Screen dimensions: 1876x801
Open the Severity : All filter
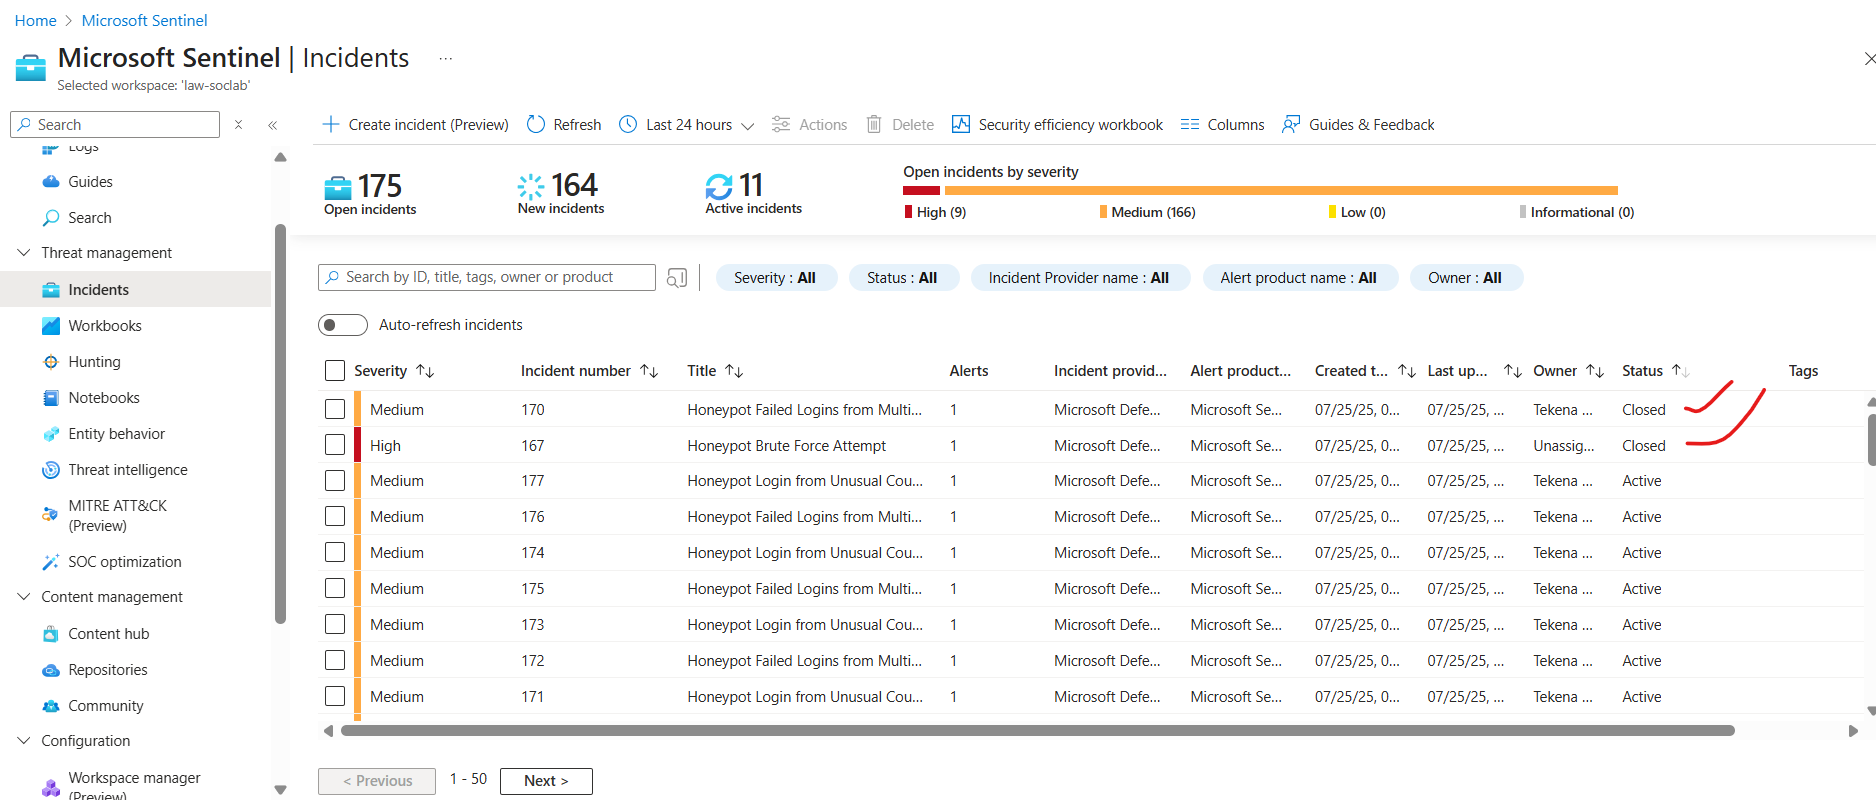[775, 278]
